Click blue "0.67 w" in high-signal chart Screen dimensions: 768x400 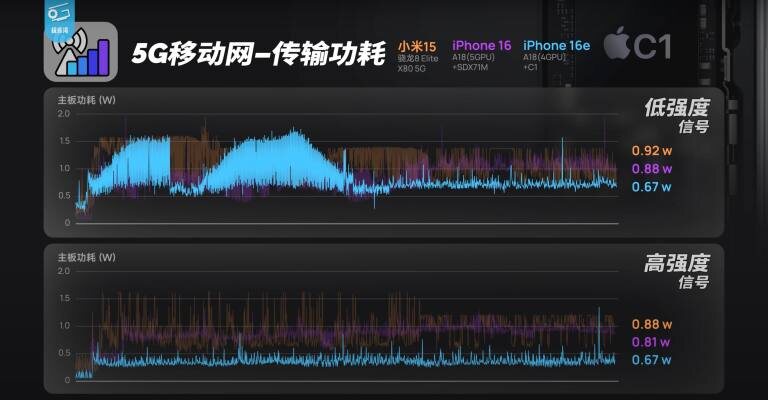[x=652, y=360]
